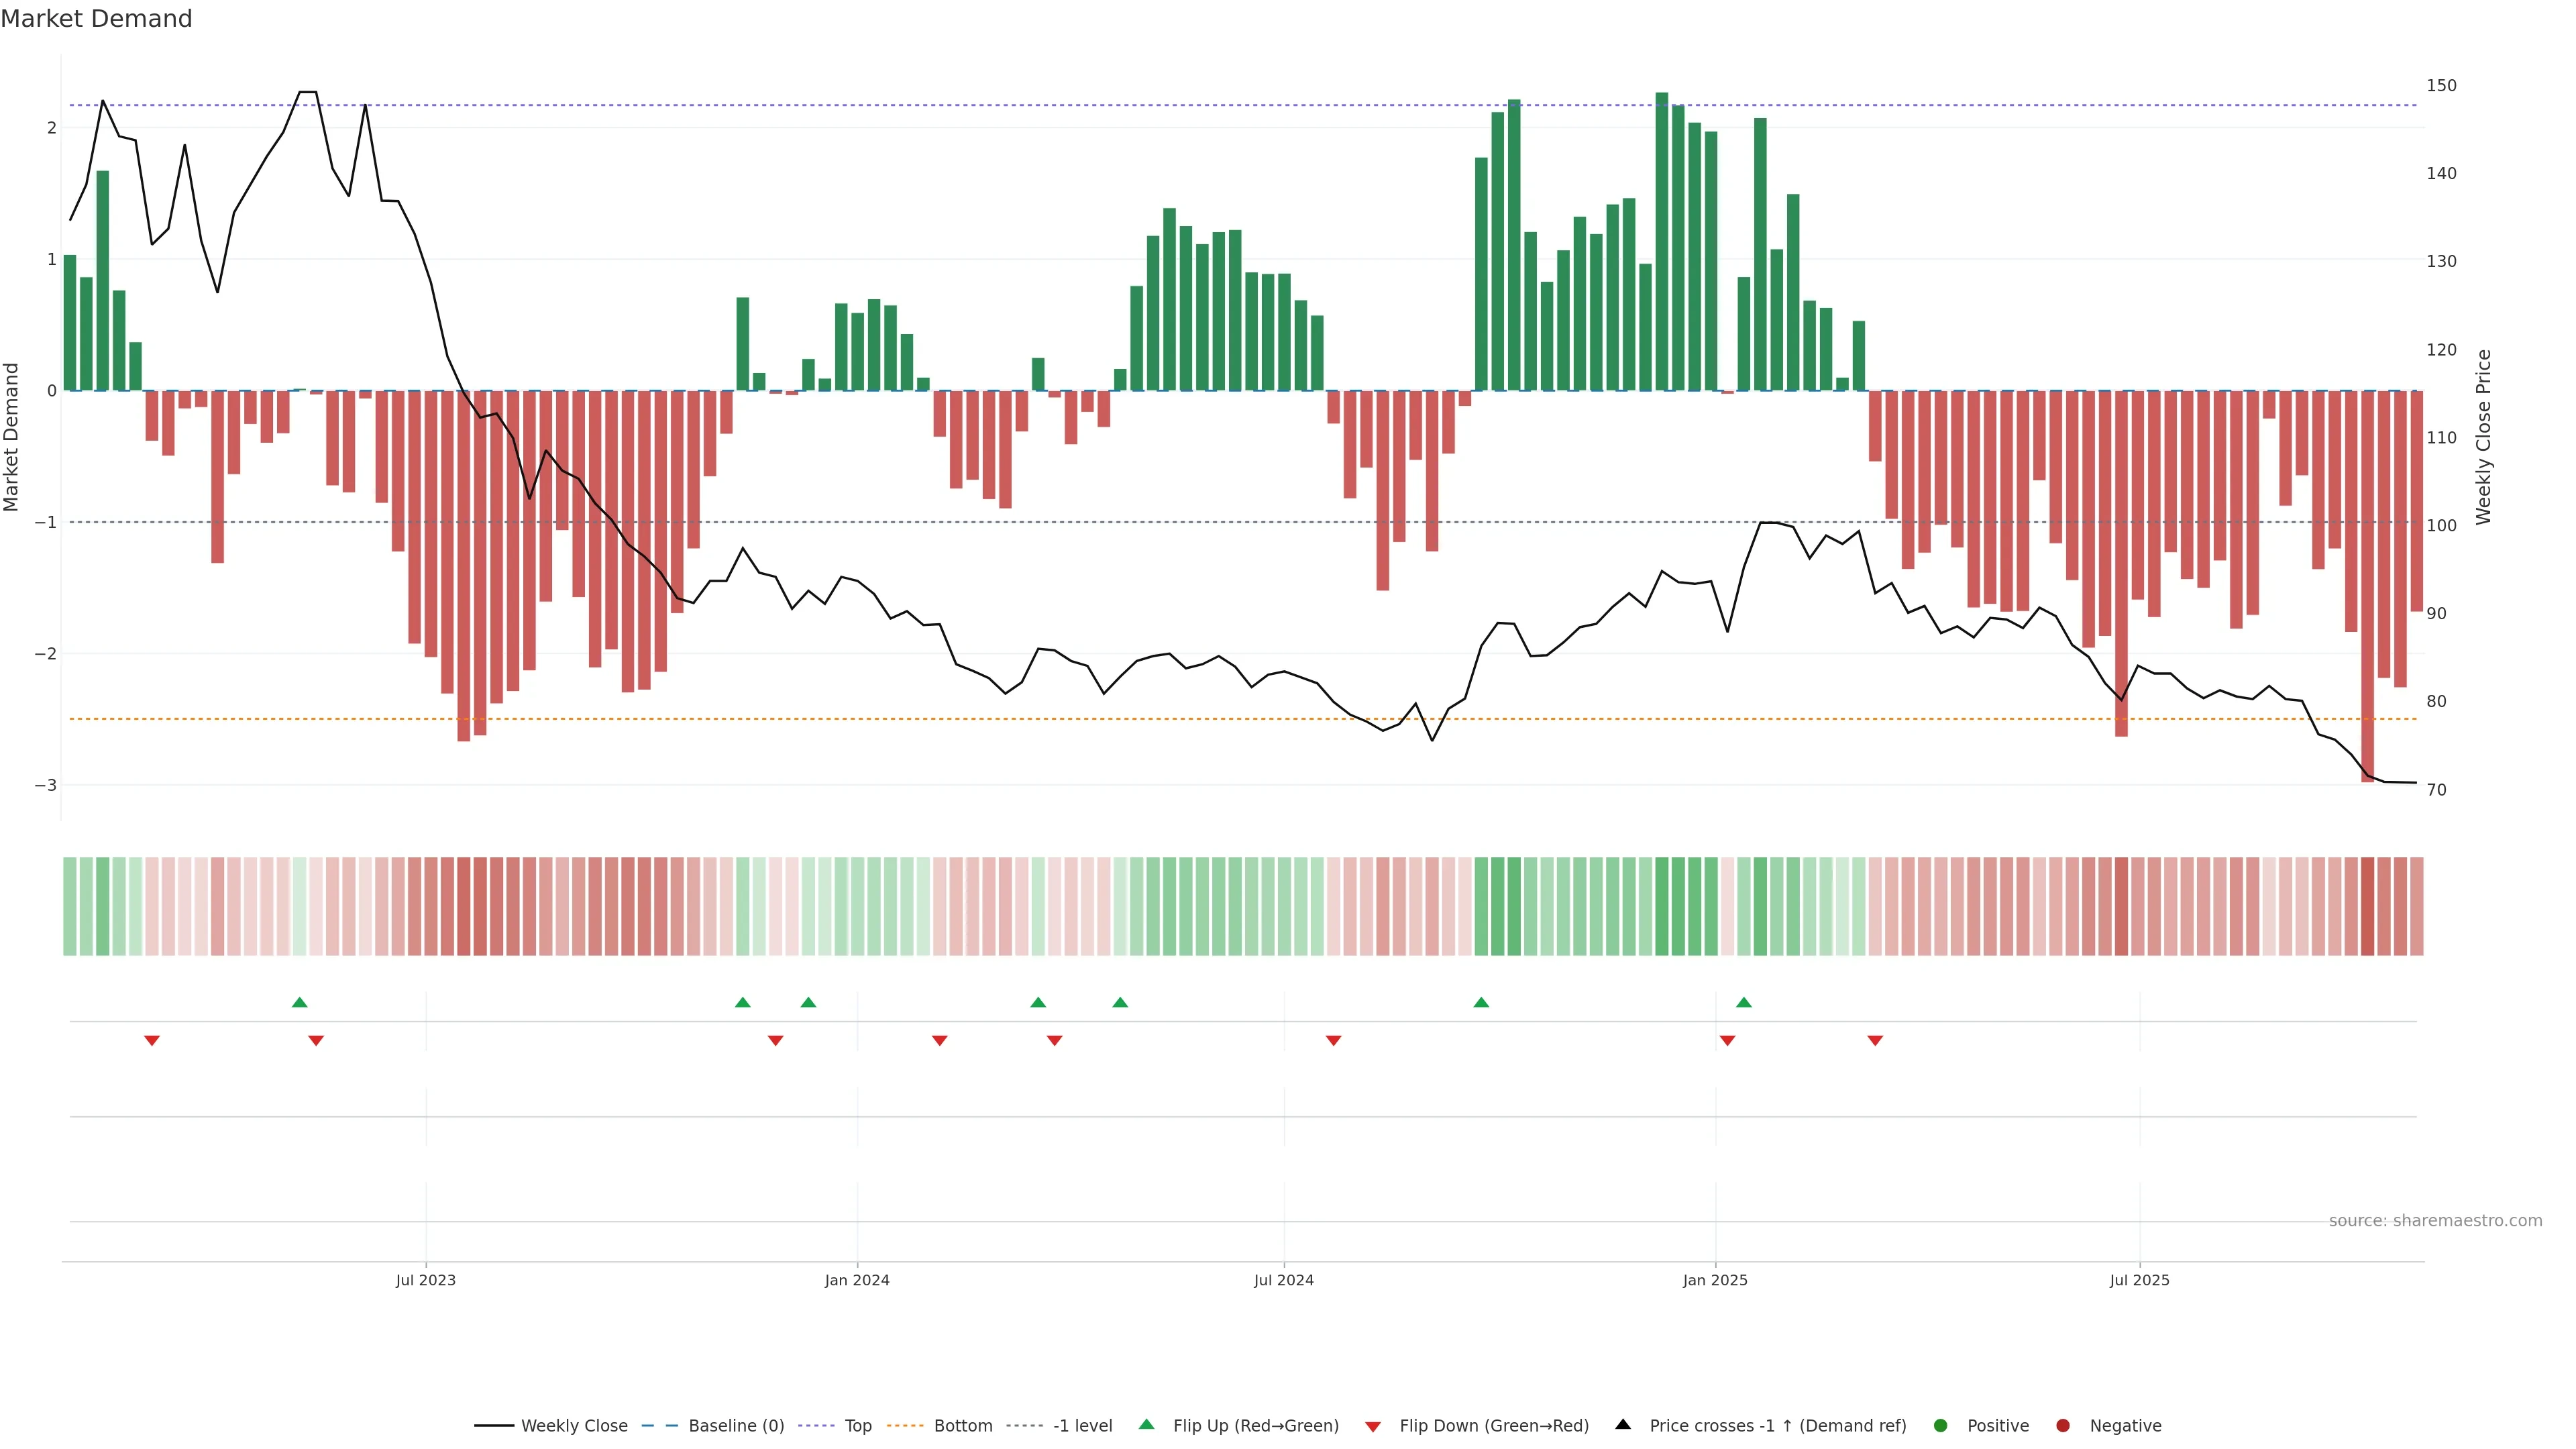The image size is (2576, 1449).
Task: Toggle the Baseline (0) legend entry
Action: point(736,1425)
